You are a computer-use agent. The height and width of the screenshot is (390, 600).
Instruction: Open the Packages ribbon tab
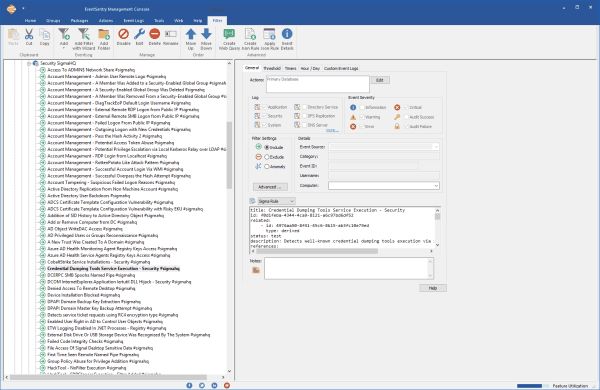click(x=79, y=21)
